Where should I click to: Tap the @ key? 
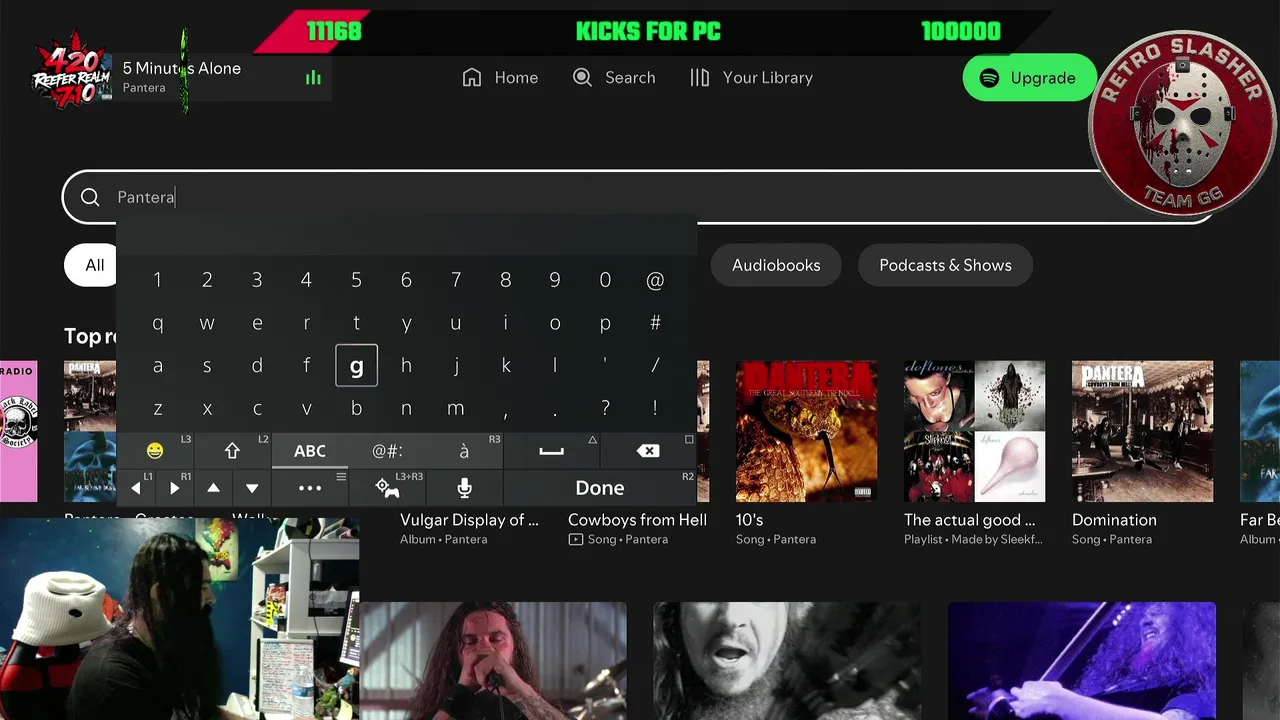tap(655, 281)
